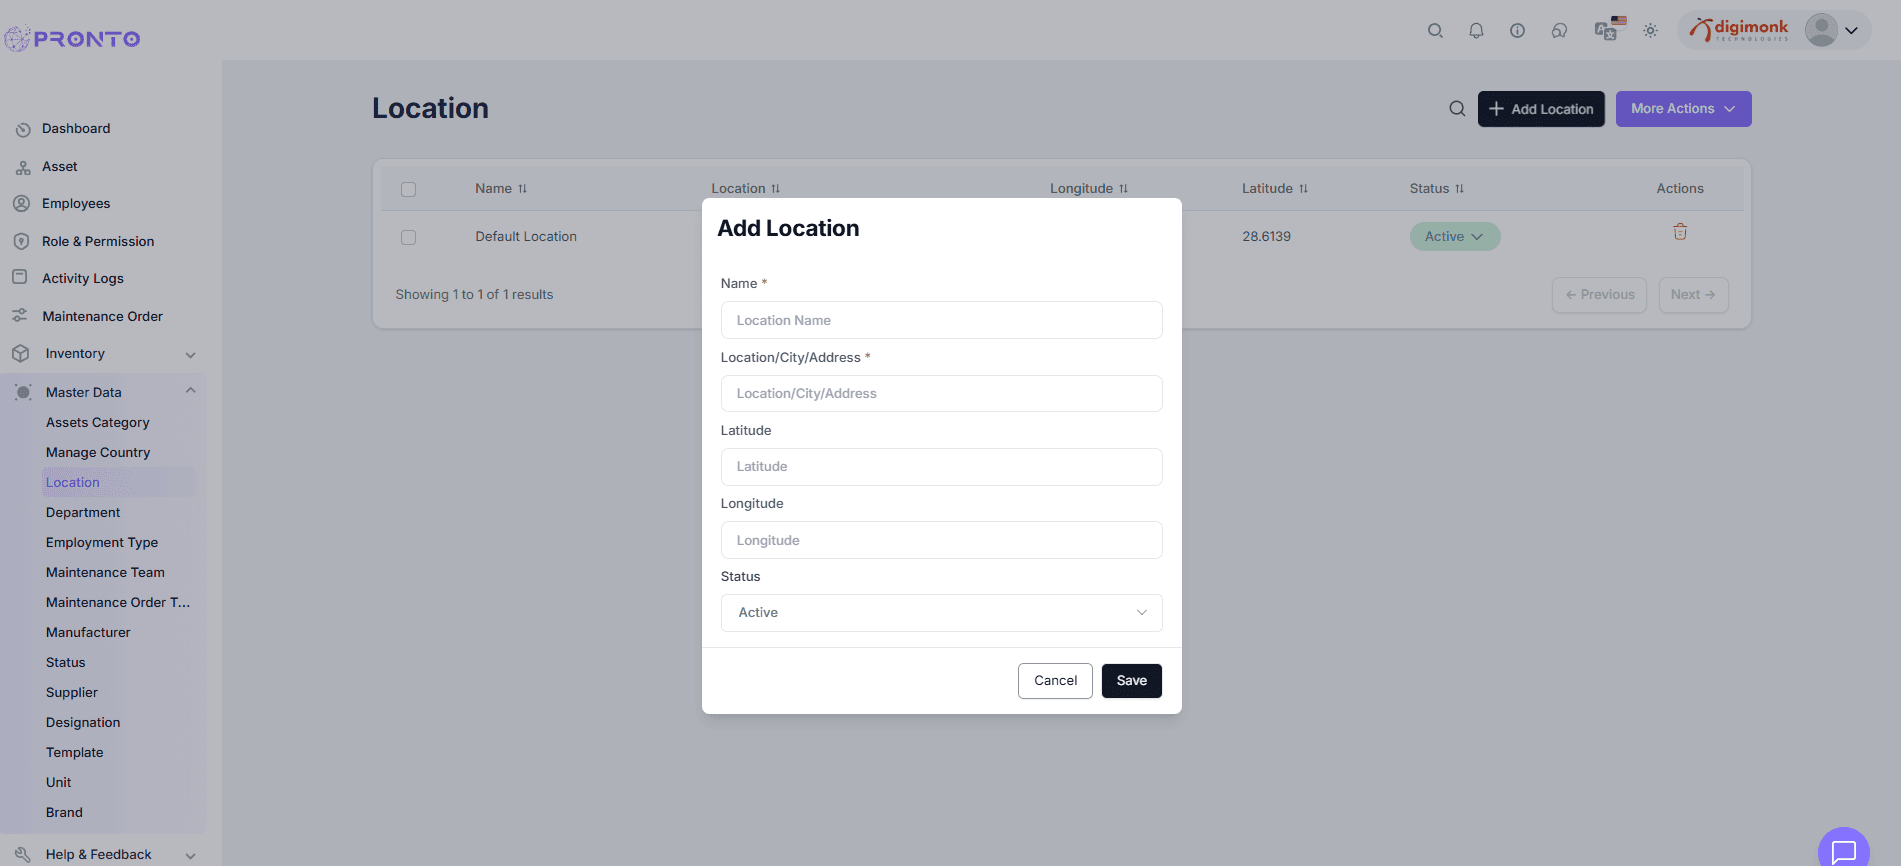
Task: Click the Next pagination button
Action: click(1693, 295)
